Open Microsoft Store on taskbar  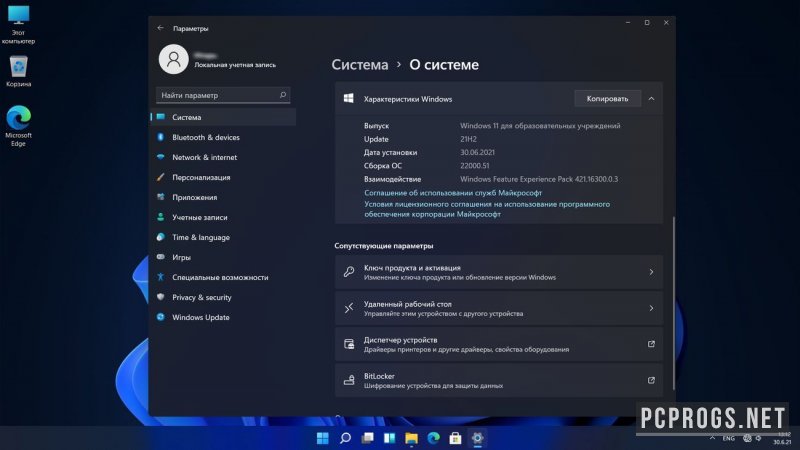(455, 438)
